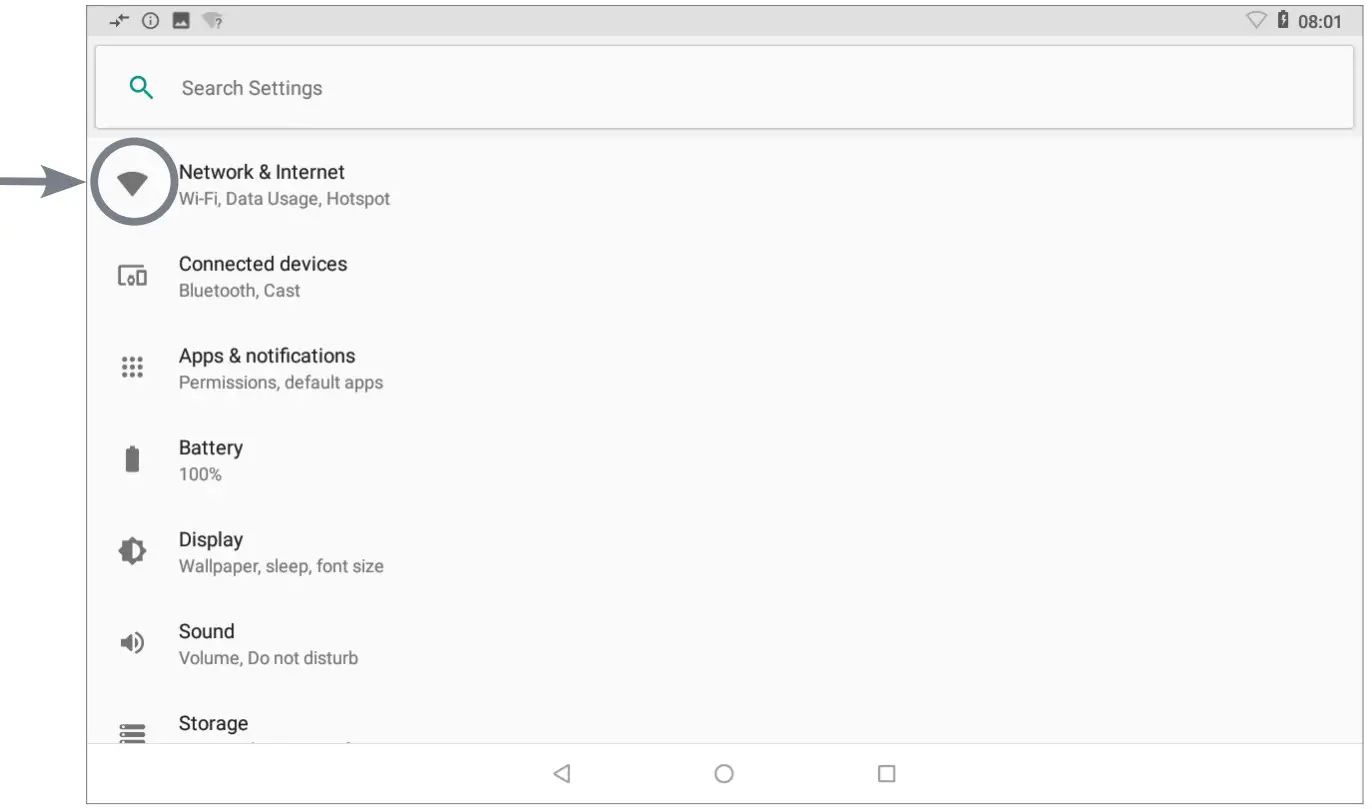Image resolution: width=1372 pixels, height=809 pixels.
Task: Click the 08:01 clock in the status bar
Action: coord(1321,17)
